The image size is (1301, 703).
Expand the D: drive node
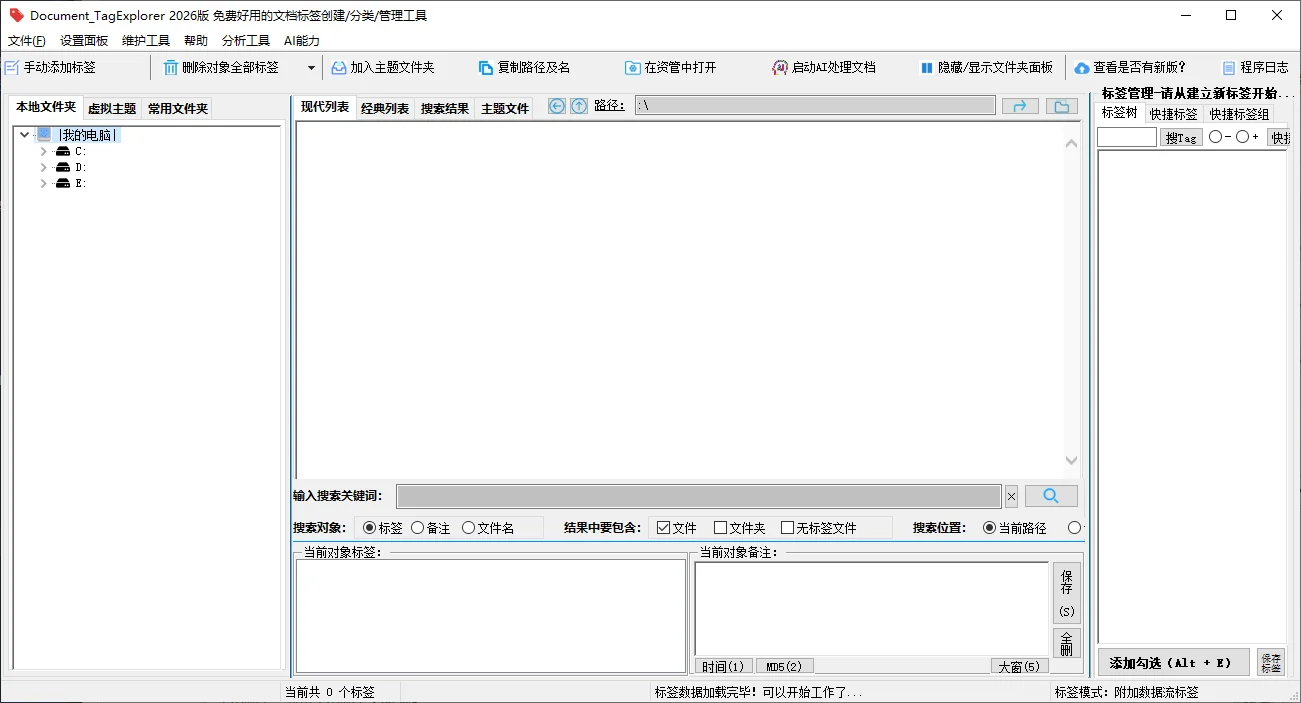click(43, 167)
